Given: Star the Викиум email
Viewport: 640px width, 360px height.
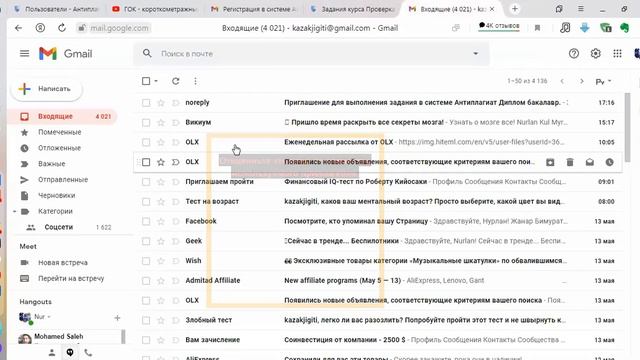Looking at the screenshot, I should 161,122.
